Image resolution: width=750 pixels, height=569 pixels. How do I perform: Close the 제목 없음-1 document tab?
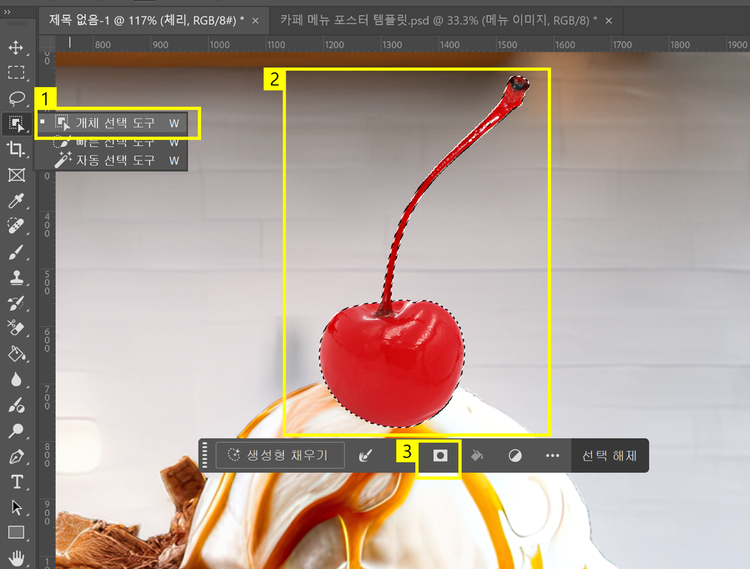coord(255,21)
